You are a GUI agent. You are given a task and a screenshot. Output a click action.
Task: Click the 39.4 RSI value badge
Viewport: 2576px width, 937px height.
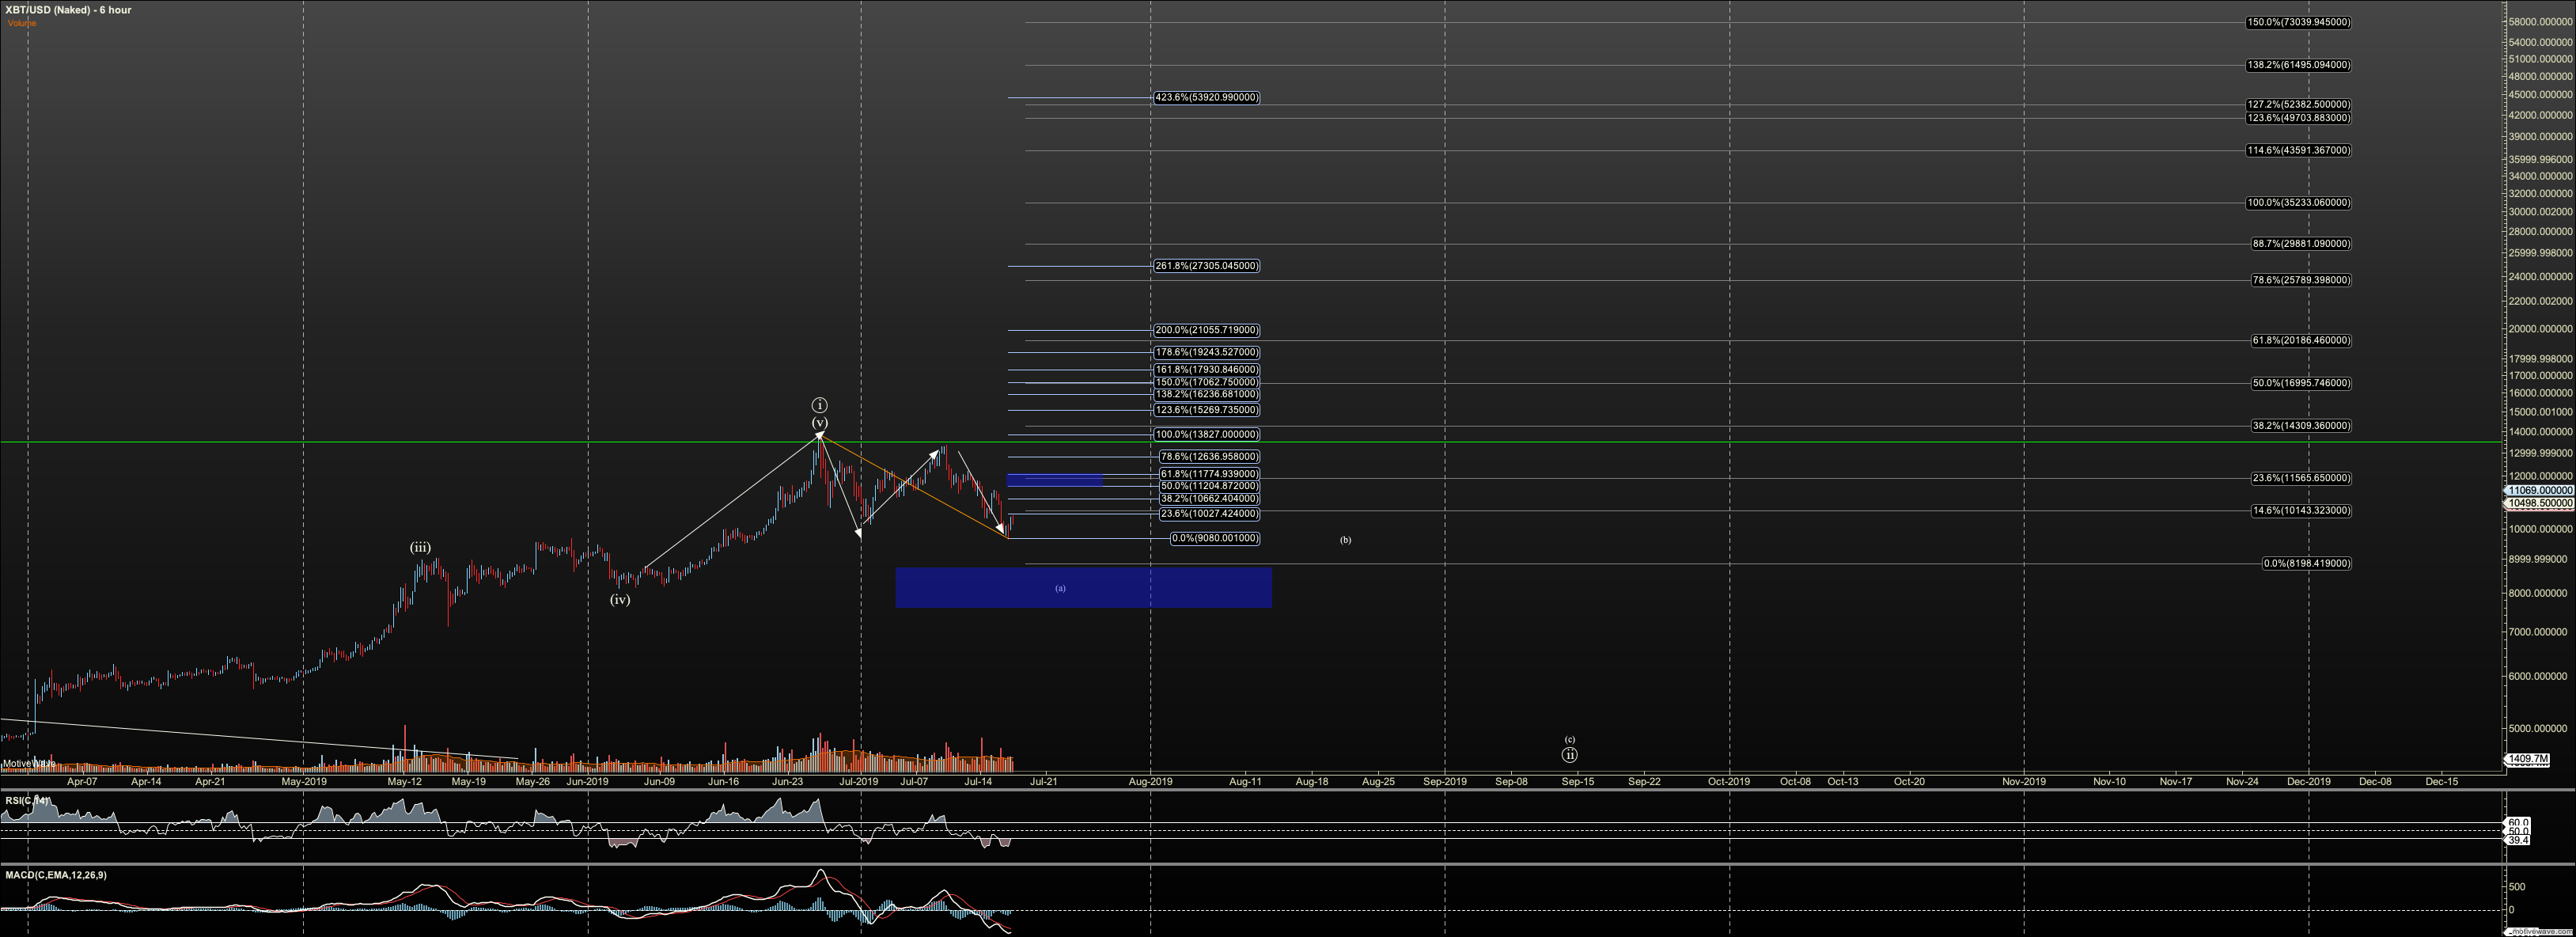[2517, 840]
